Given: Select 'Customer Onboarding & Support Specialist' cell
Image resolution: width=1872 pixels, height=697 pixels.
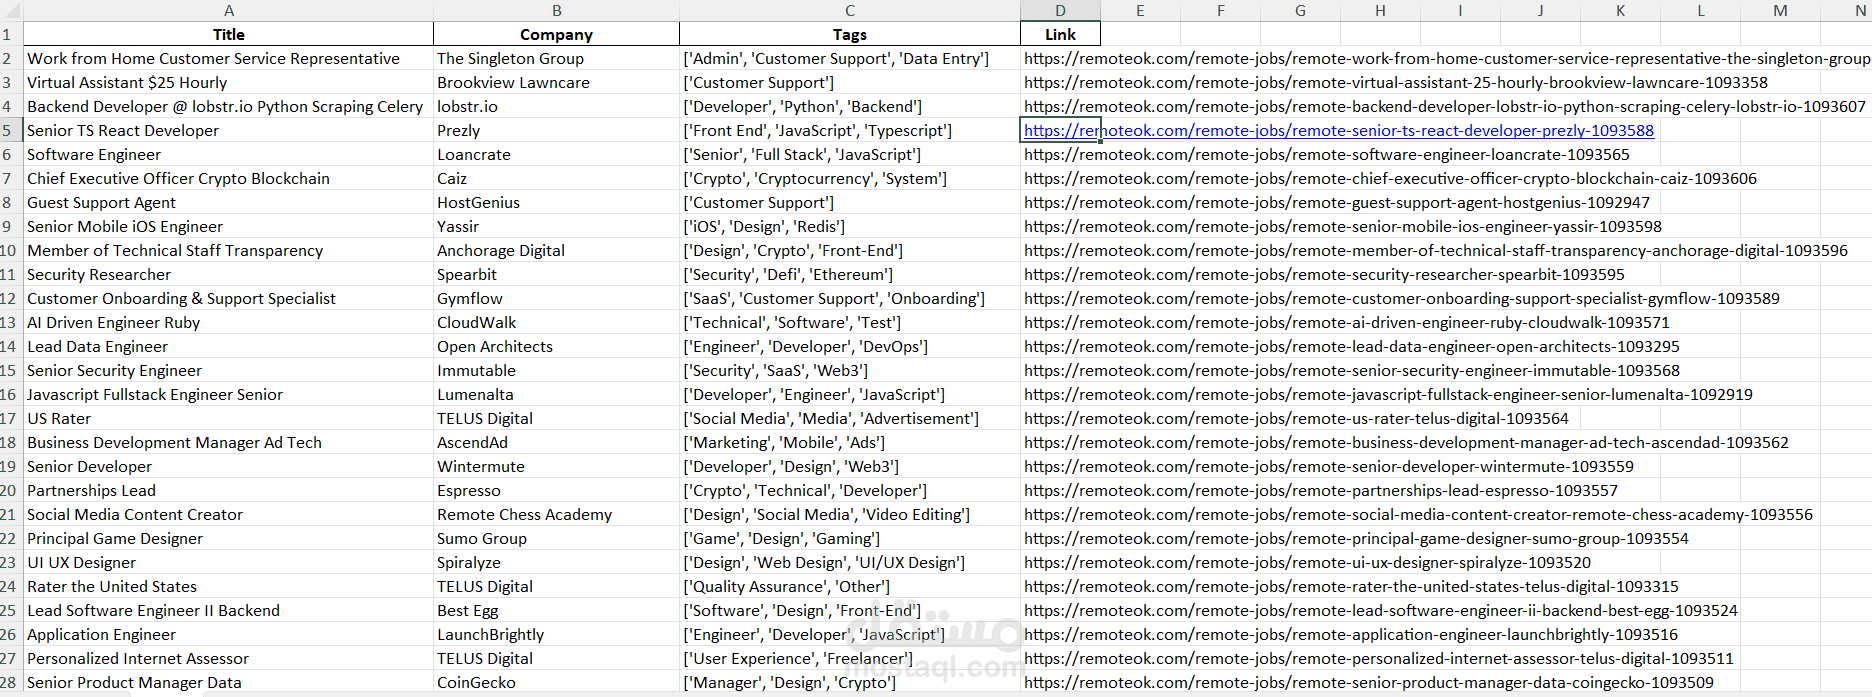Looking at the screenshot, I should 228,298.
